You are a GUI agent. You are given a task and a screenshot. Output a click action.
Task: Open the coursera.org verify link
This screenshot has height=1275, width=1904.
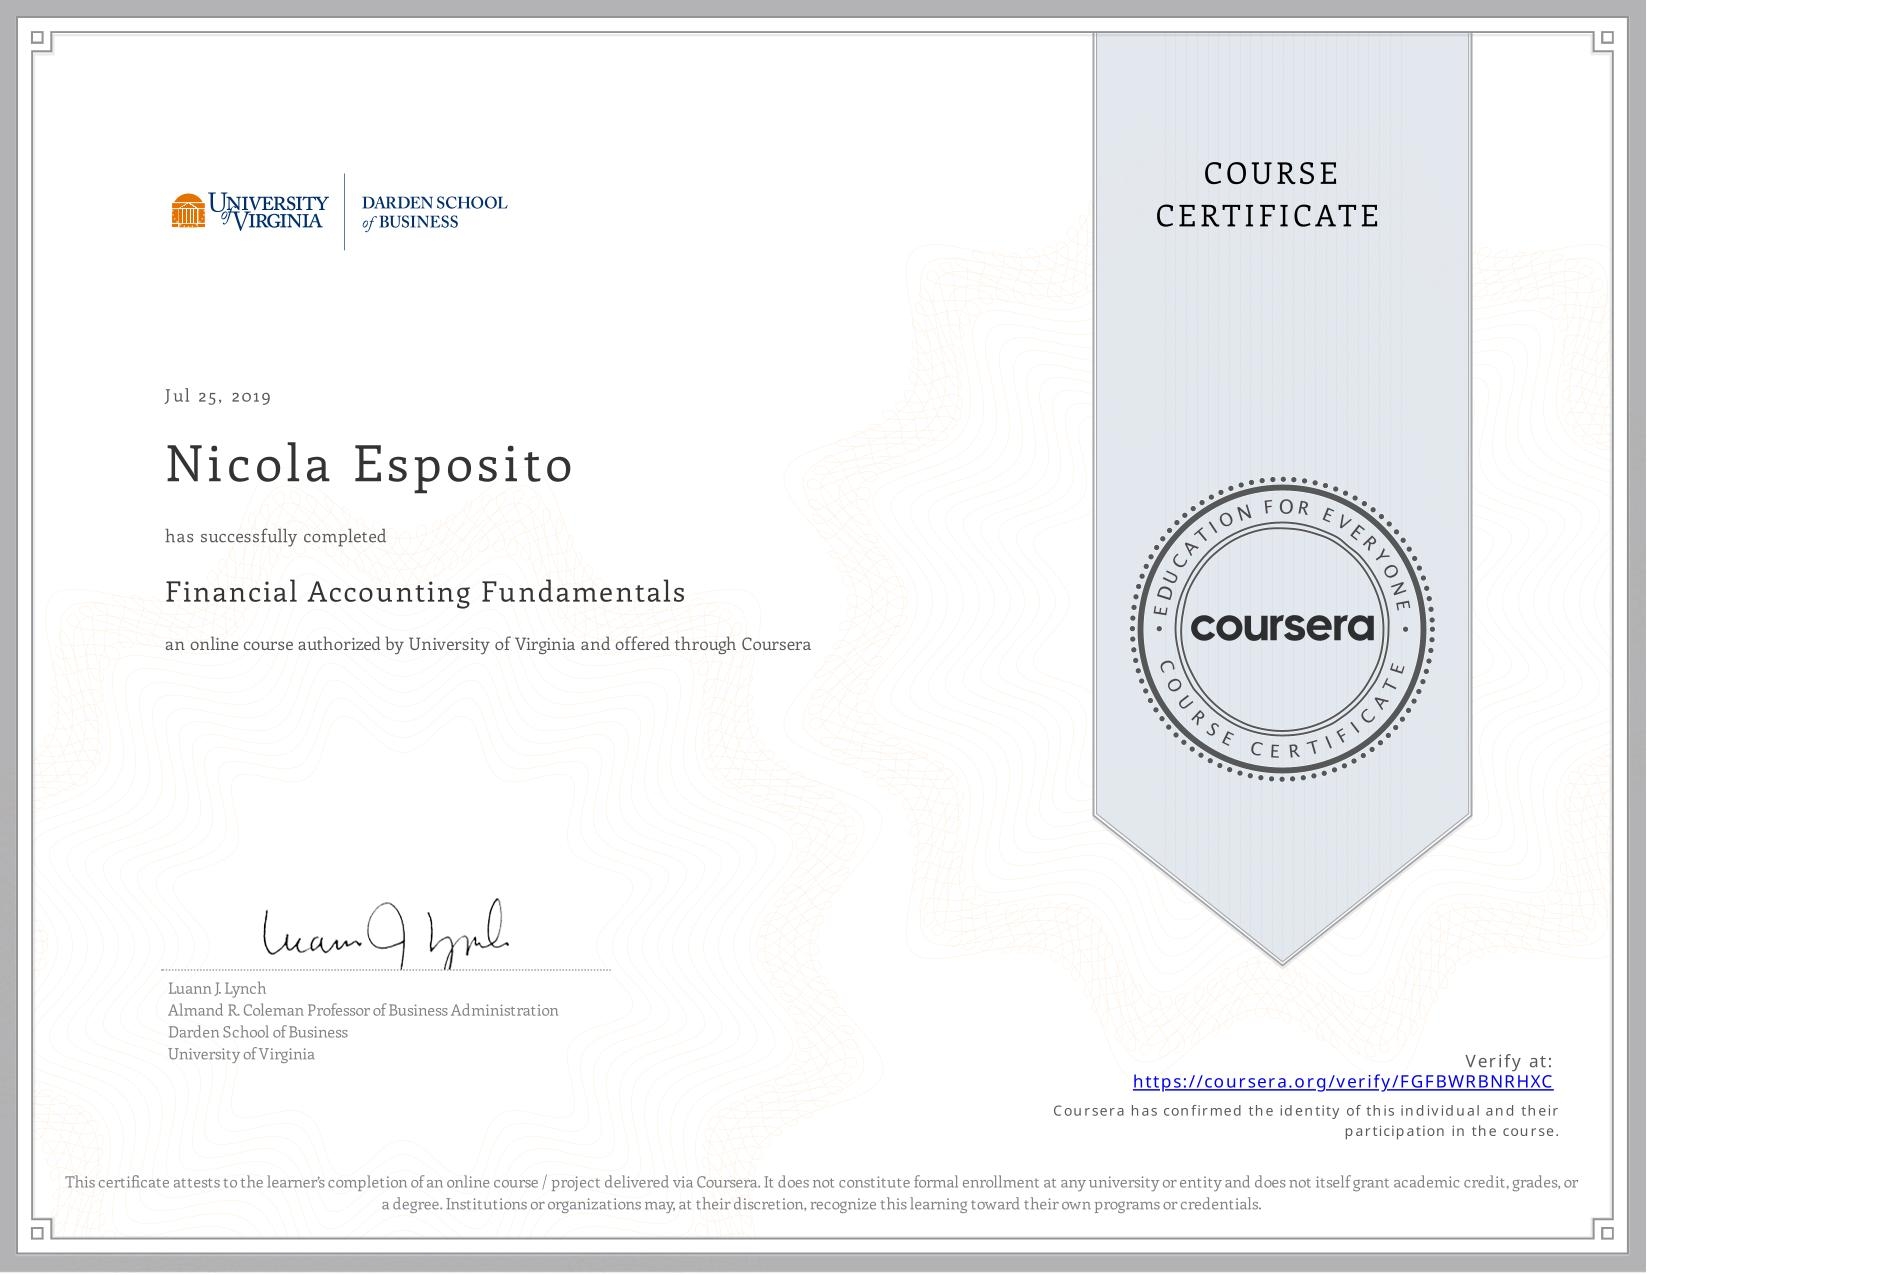1342,1081
